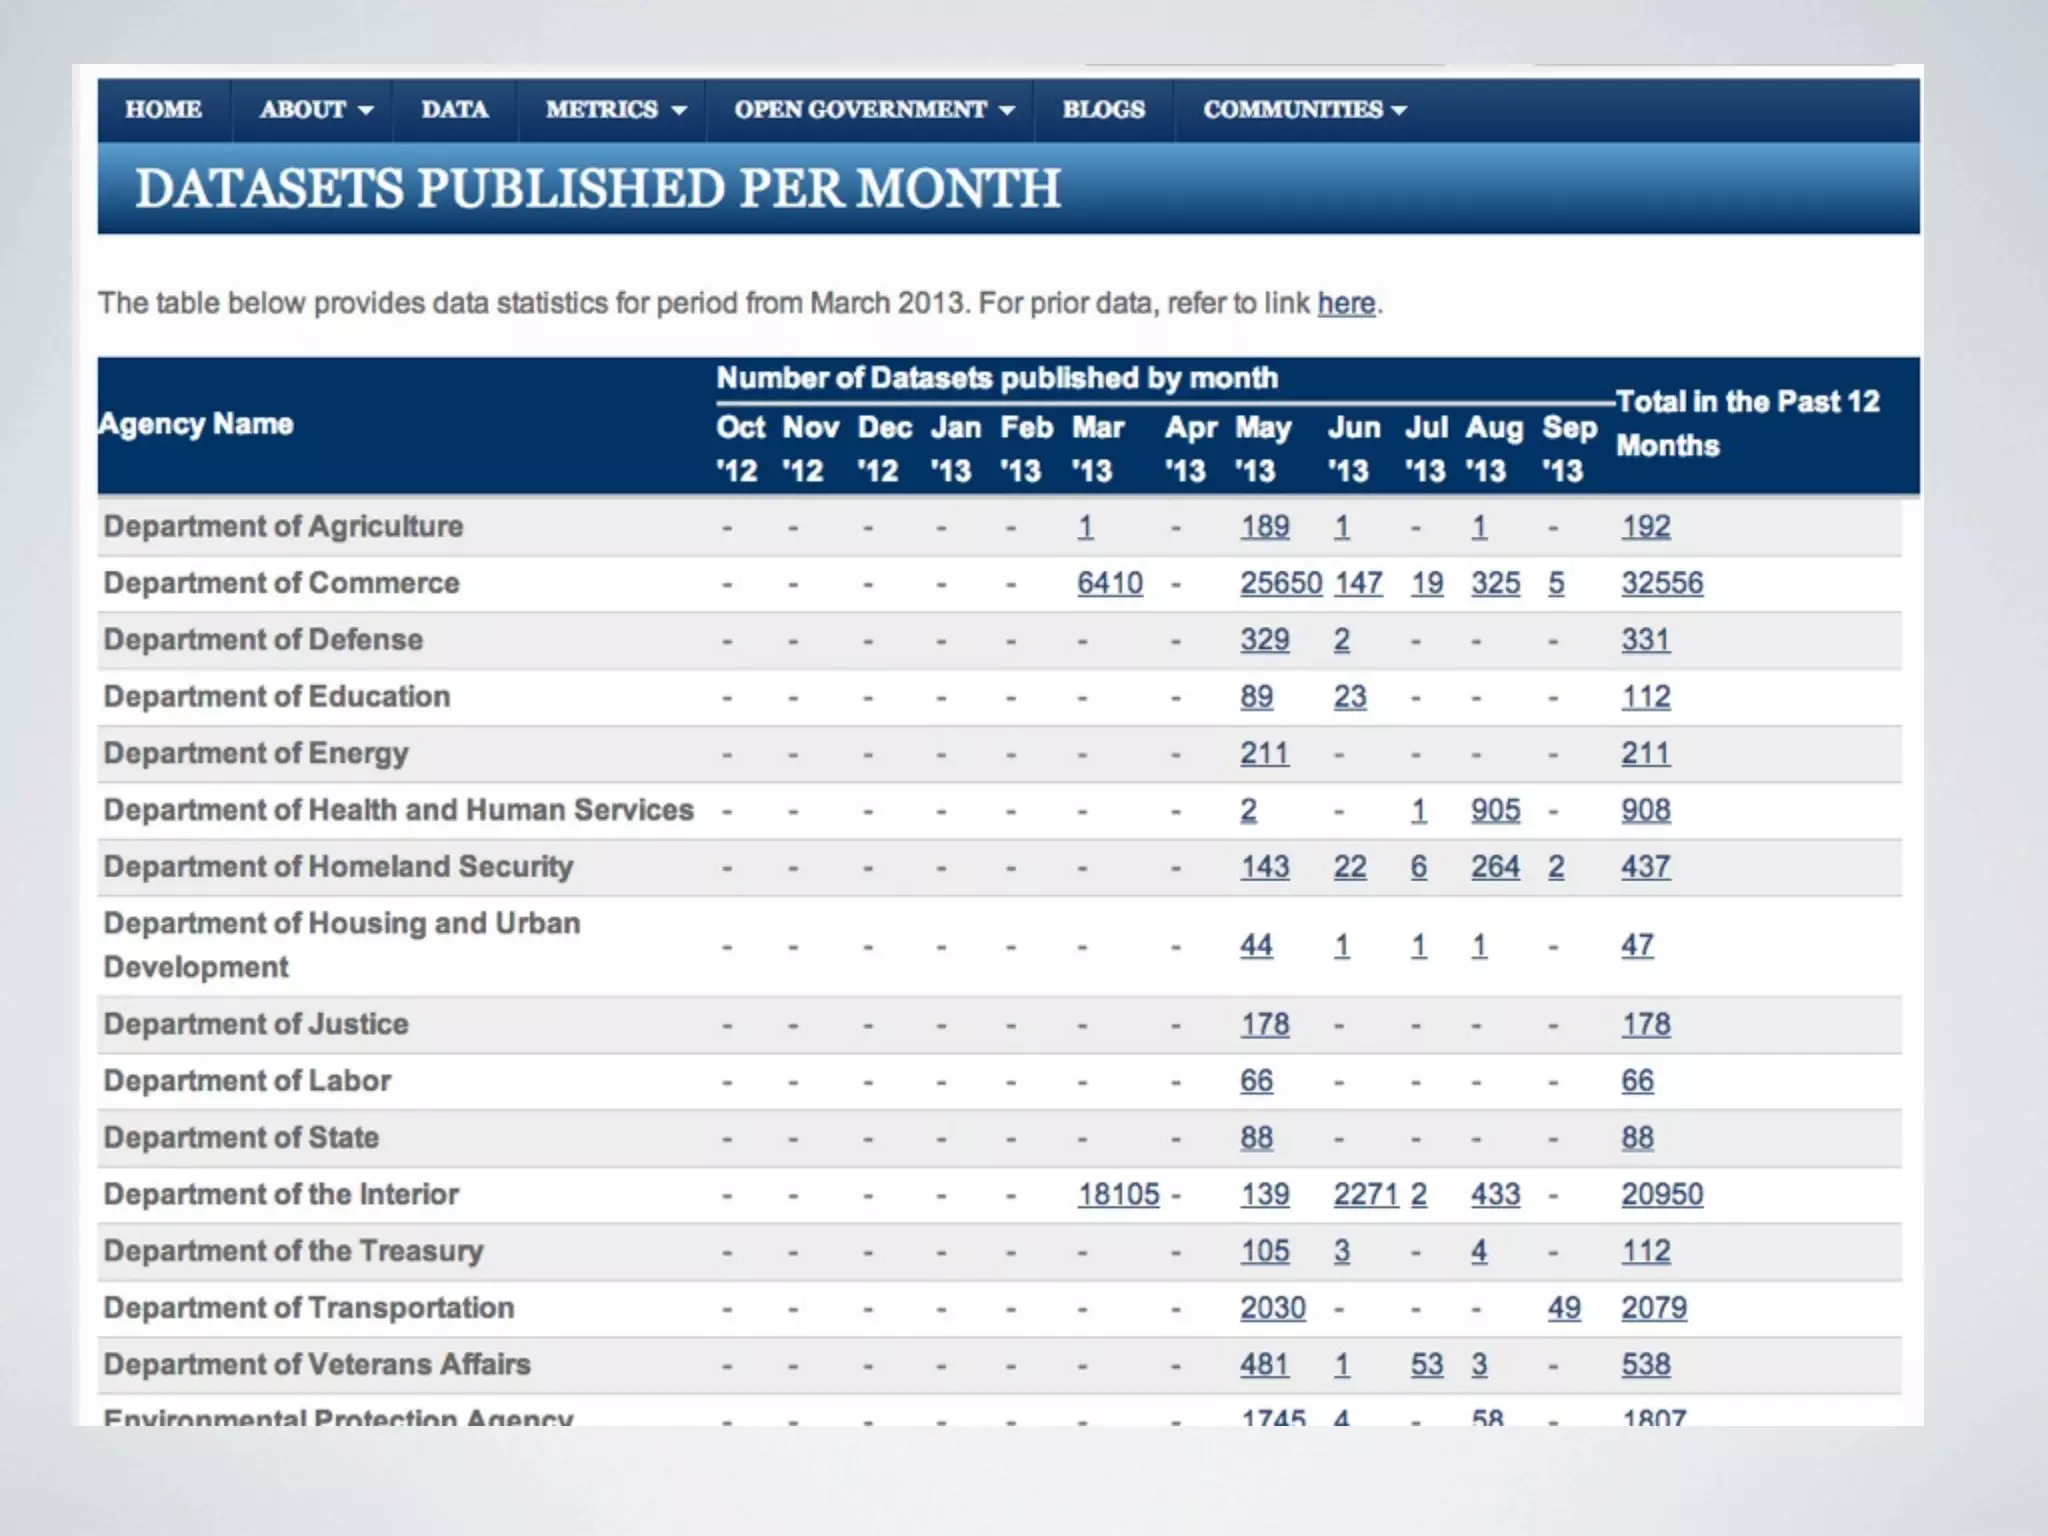The height and width of the screenshot is (1536, 2048).
Task: Click the 'here' prior data link
Action: tap(1346, 303)
